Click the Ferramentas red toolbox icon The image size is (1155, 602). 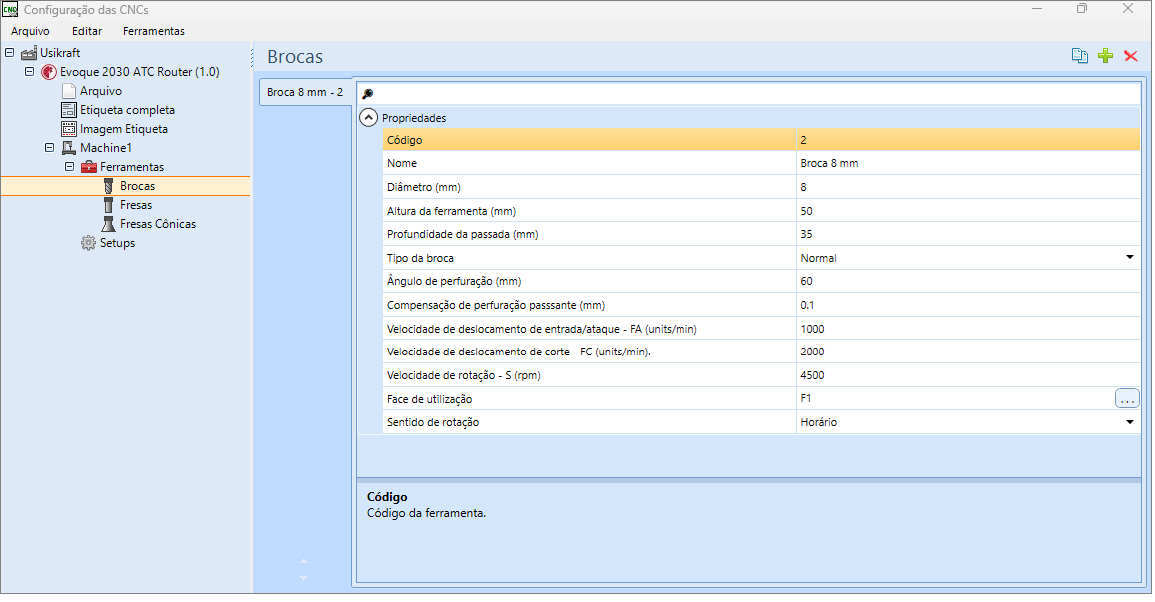click(88, 167)
